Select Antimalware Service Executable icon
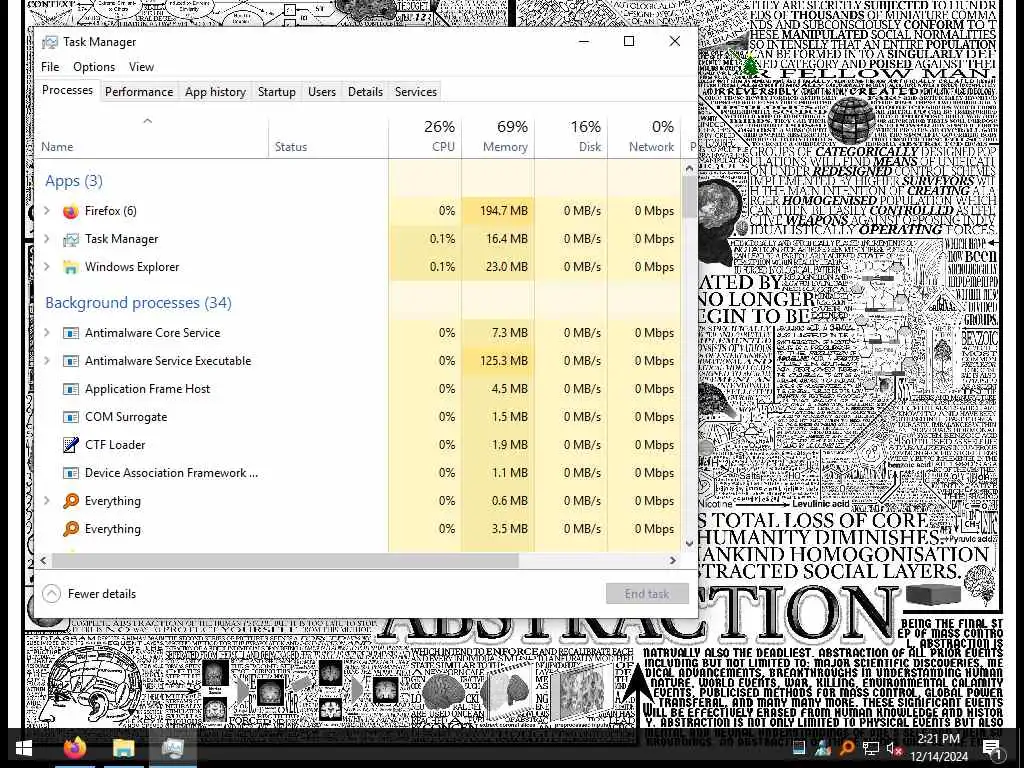Image resolution: width=1024 pixels, height=768 pixels. click(71, 361)
